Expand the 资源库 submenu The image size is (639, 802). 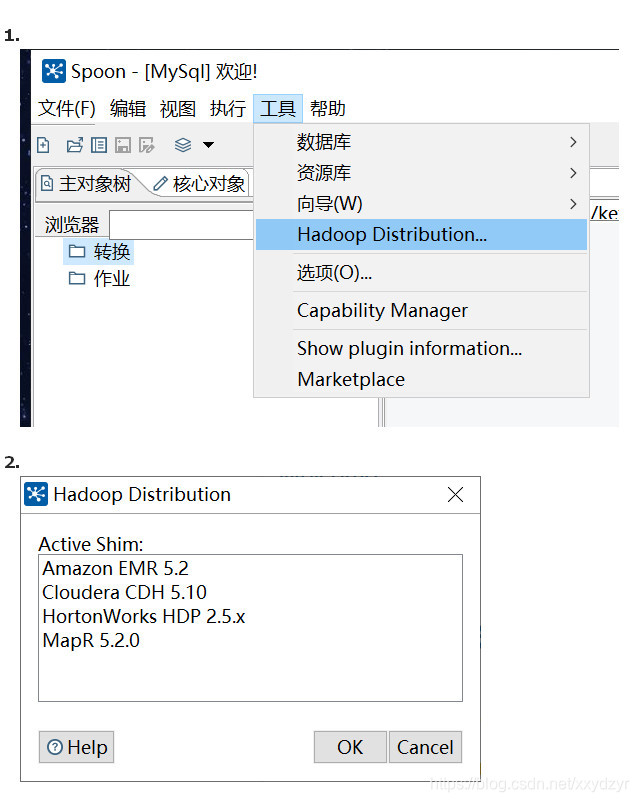pos(421,173)
